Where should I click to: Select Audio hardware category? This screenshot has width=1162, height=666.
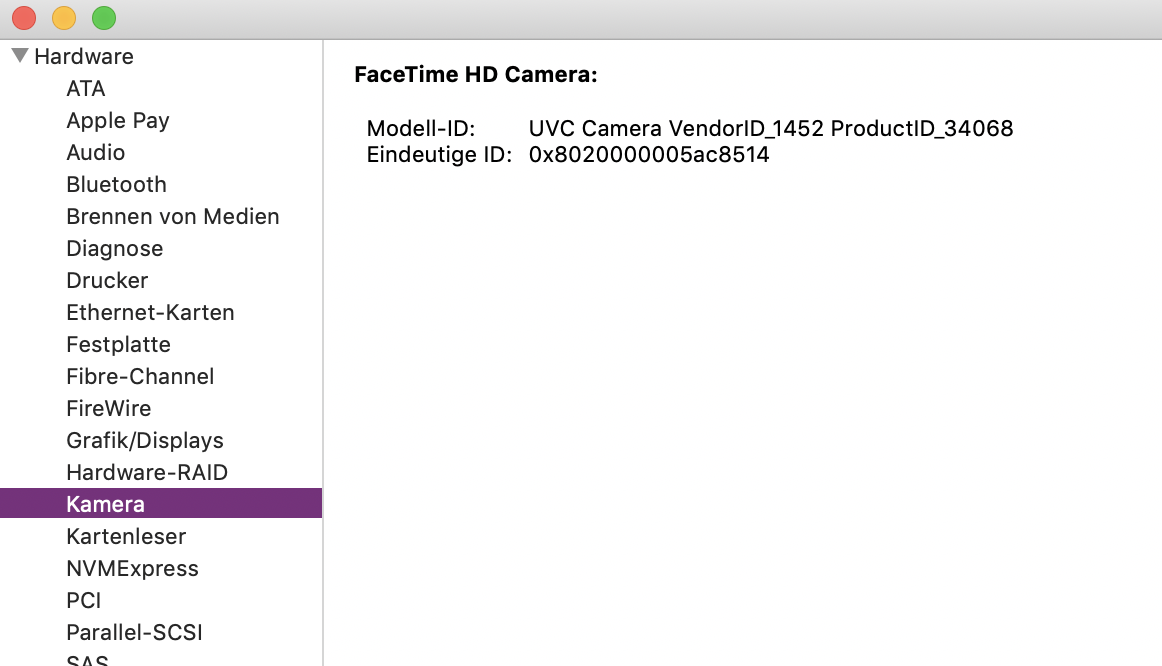pos(96,152)
